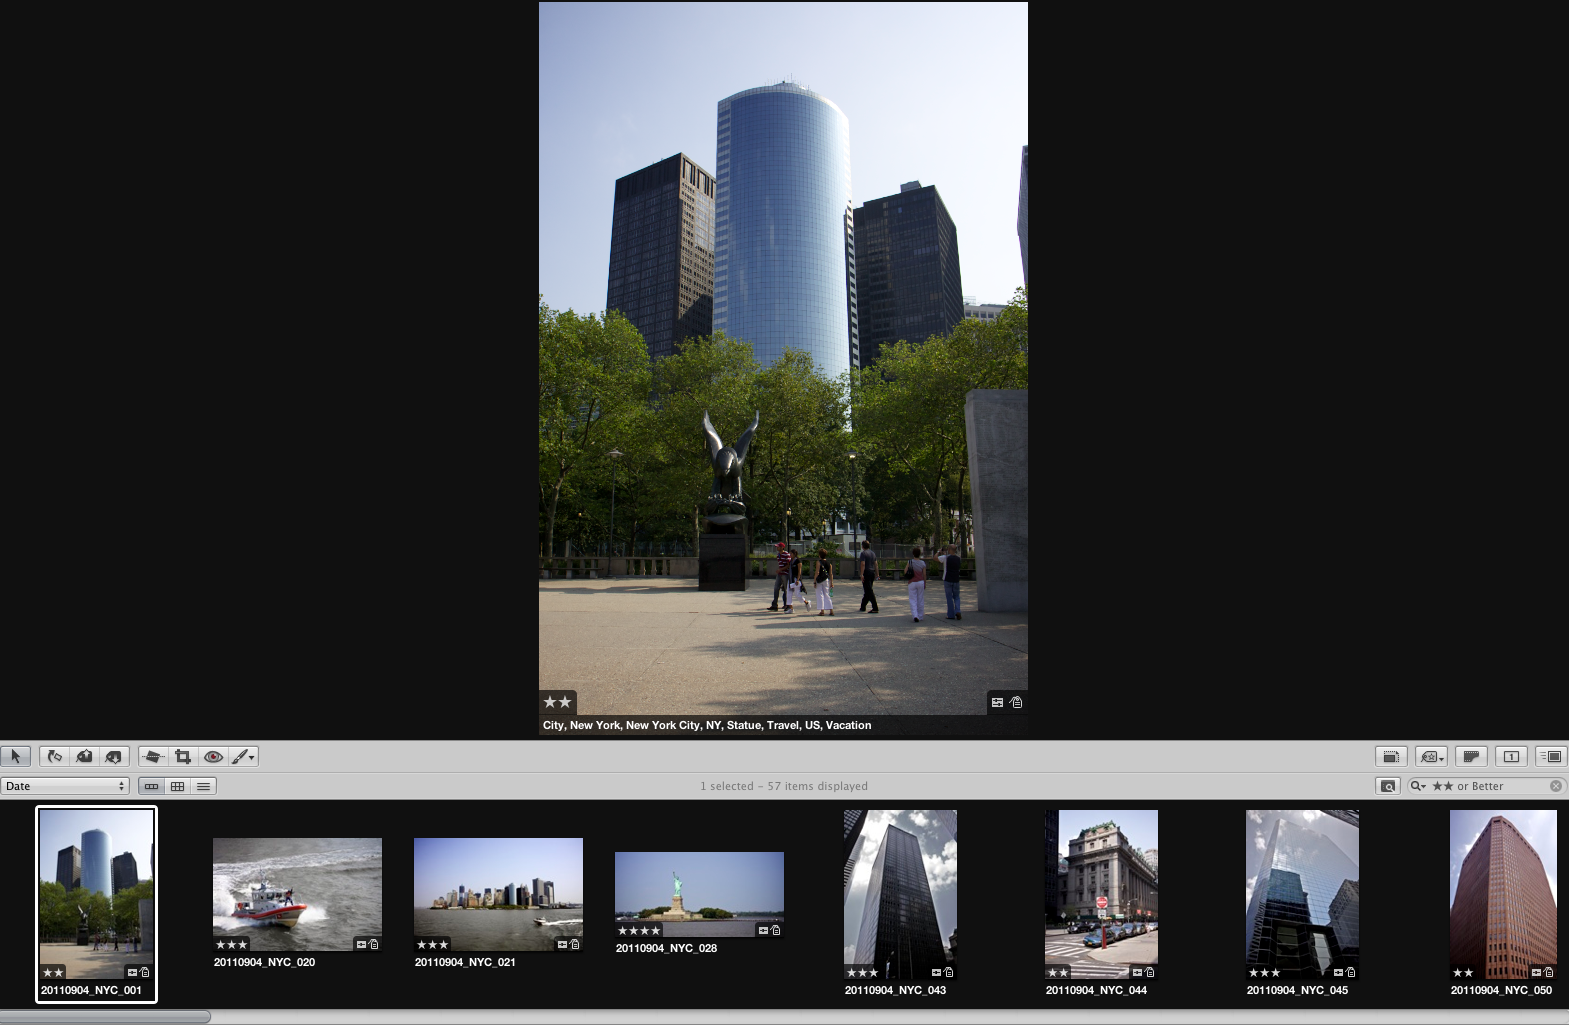Click keywords badge on 20110904_NYC_044 thumbnail
Viewport: 1569px width, 1025px height.
click(x=1150, y=972)
